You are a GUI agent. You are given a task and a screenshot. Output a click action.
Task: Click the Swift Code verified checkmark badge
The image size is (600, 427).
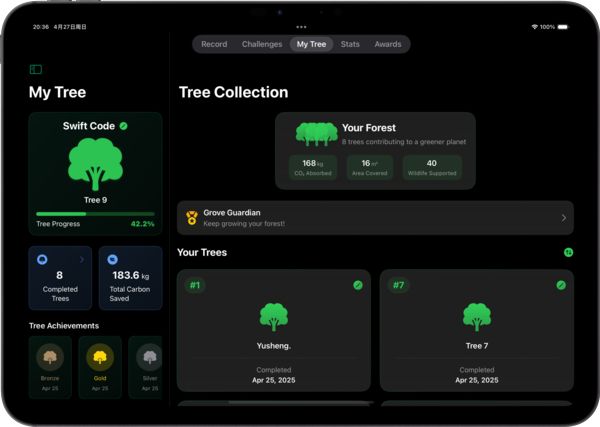click(124, 126)
